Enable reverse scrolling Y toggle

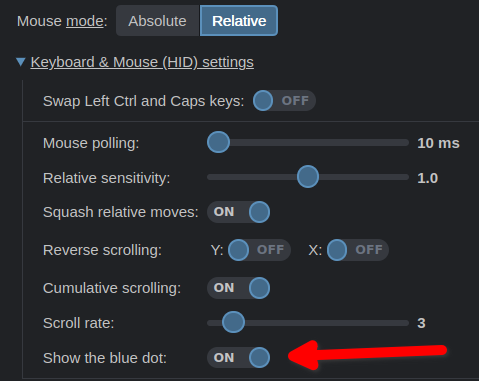pyautogui.click(x=259, y=250)
